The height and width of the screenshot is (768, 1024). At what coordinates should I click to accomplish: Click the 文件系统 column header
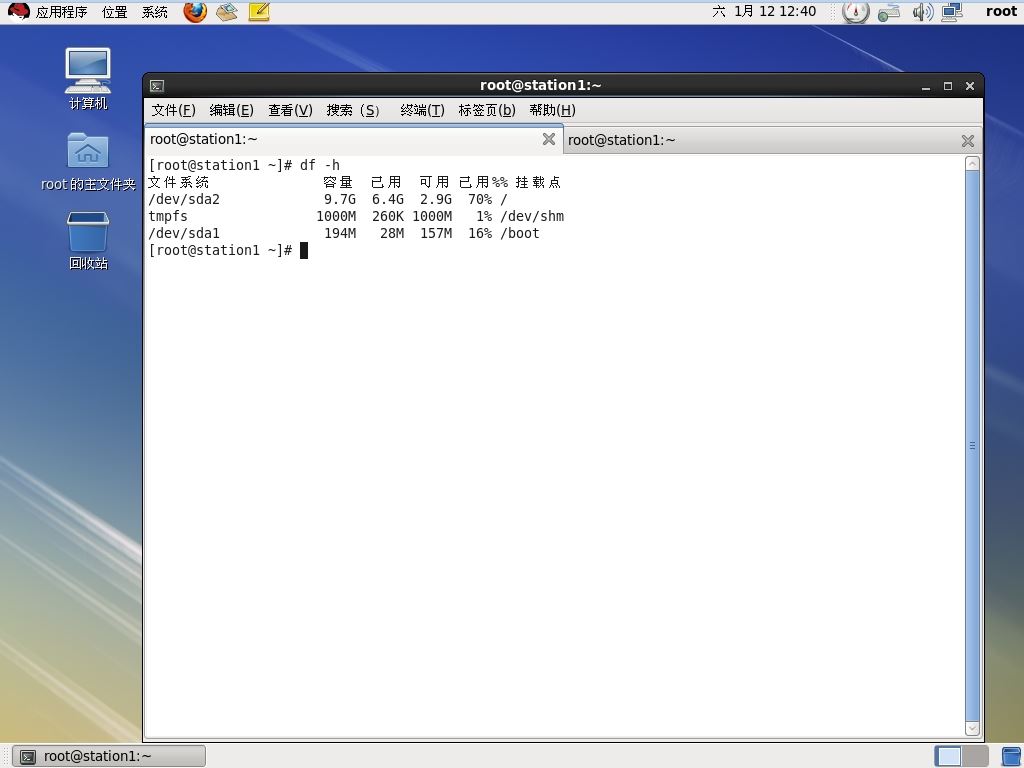click(179, 182)
